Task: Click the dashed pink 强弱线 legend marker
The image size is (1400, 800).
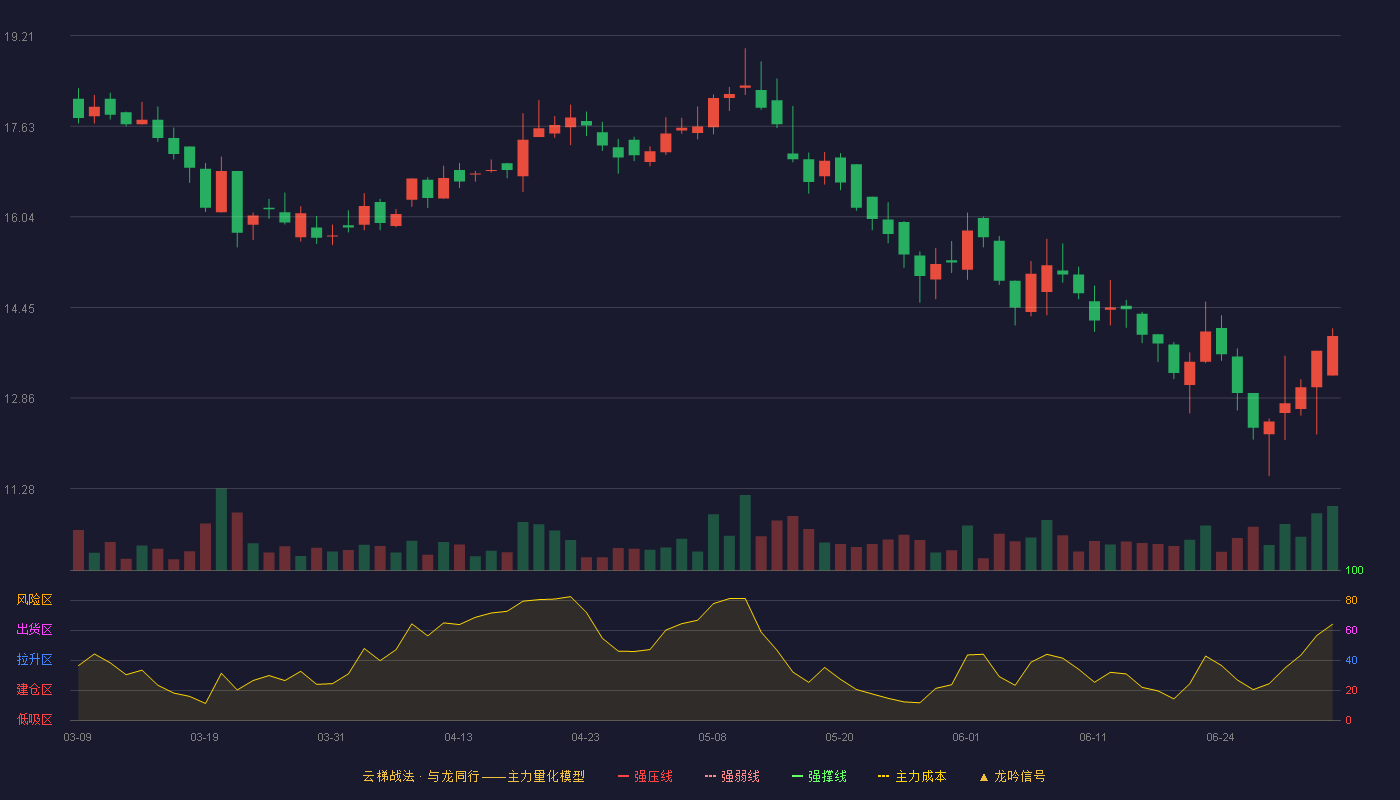Action: point(710,776)
